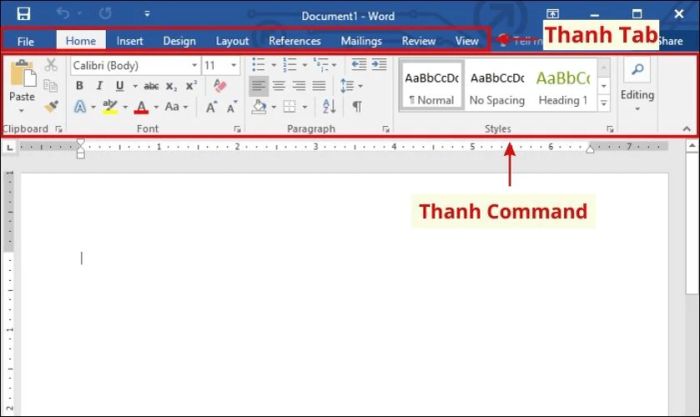The height and width of the screenshot is (417, 700).
Task: Select Center paragraph alignment
Action: click(279, 86)
